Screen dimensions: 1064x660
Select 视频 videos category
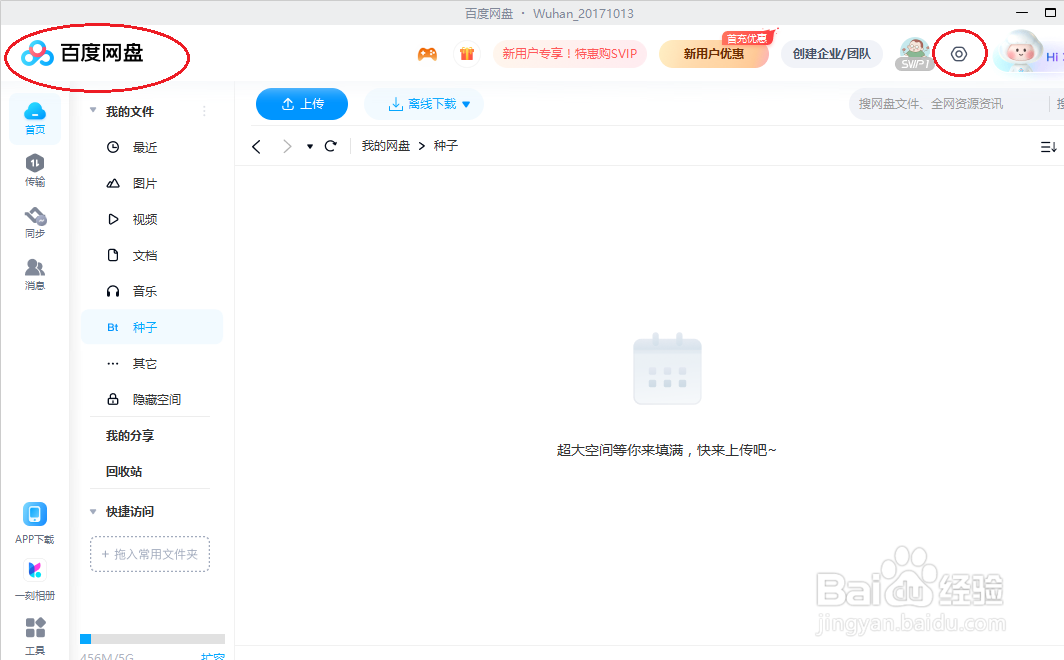[152, 219]
